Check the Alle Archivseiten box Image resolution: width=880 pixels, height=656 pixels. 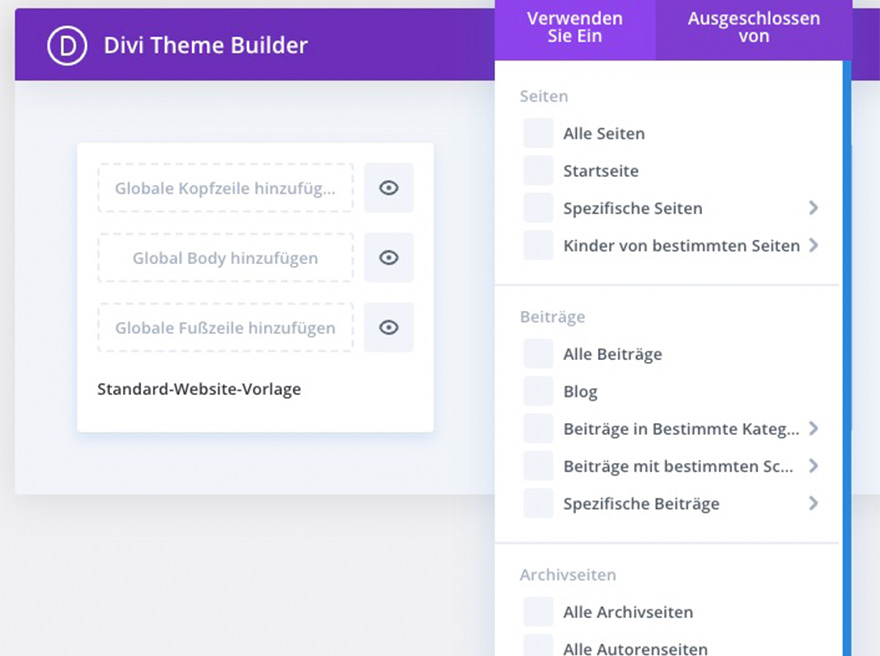[538, 612]
